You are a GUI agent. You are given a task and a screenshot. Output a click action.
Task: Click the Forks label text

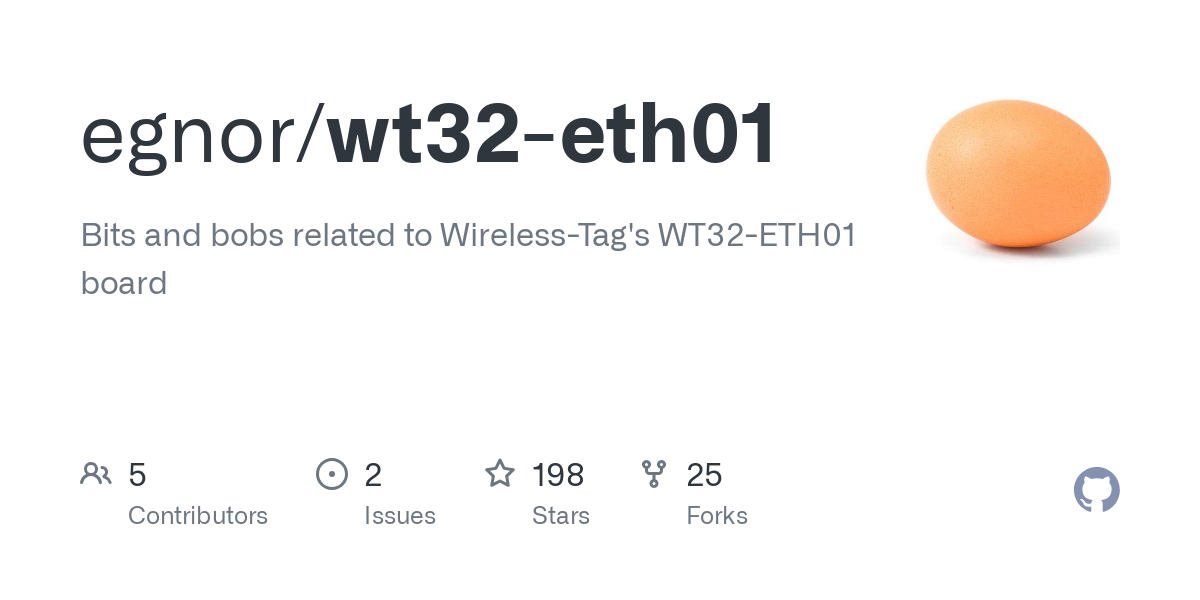[717, 516]
